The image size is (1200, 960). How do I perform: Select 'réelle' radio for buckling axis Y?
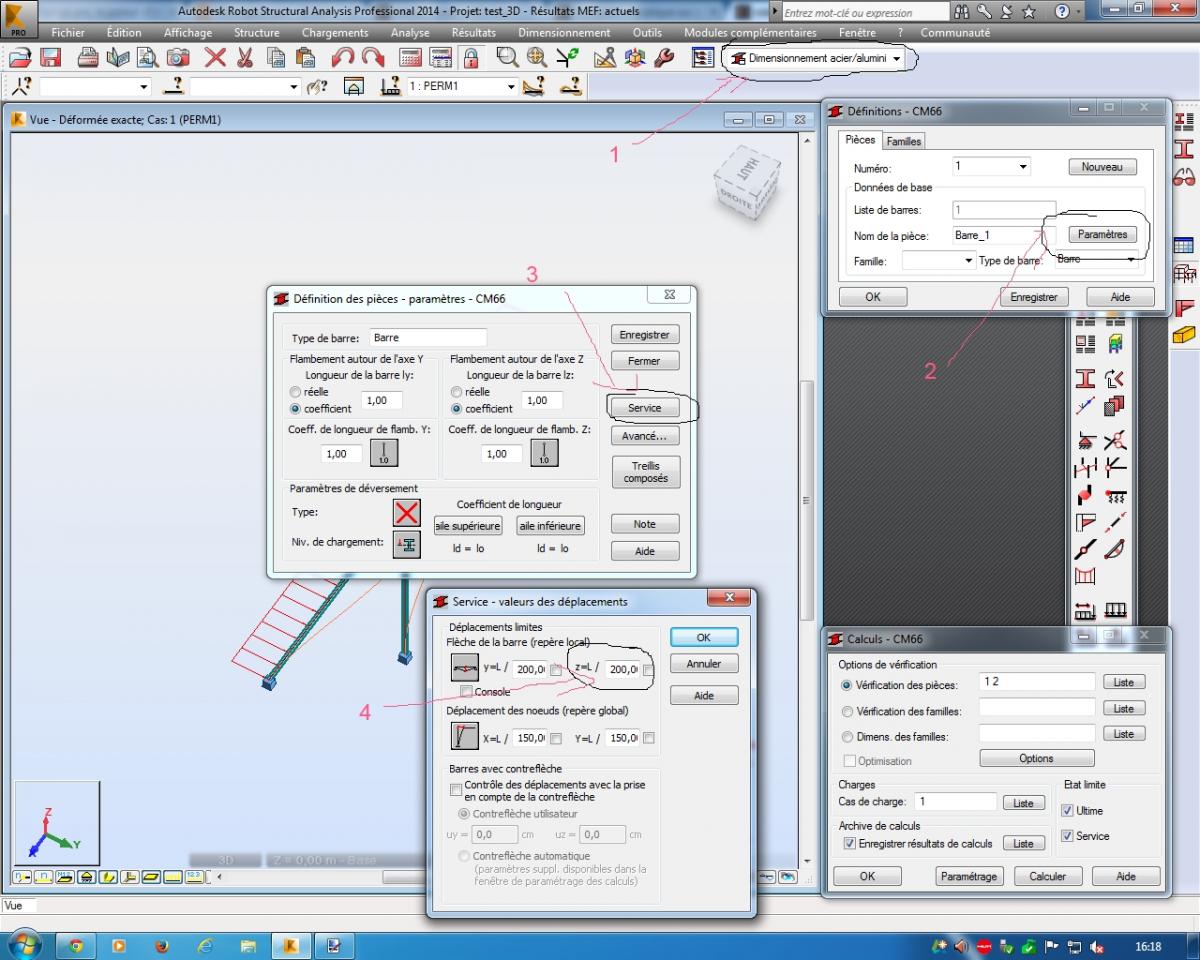[x=295, y=393]
